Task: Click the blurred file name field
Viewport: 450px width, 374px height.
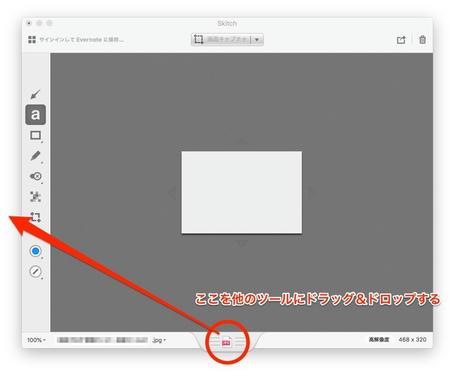Action: (102, 340)
